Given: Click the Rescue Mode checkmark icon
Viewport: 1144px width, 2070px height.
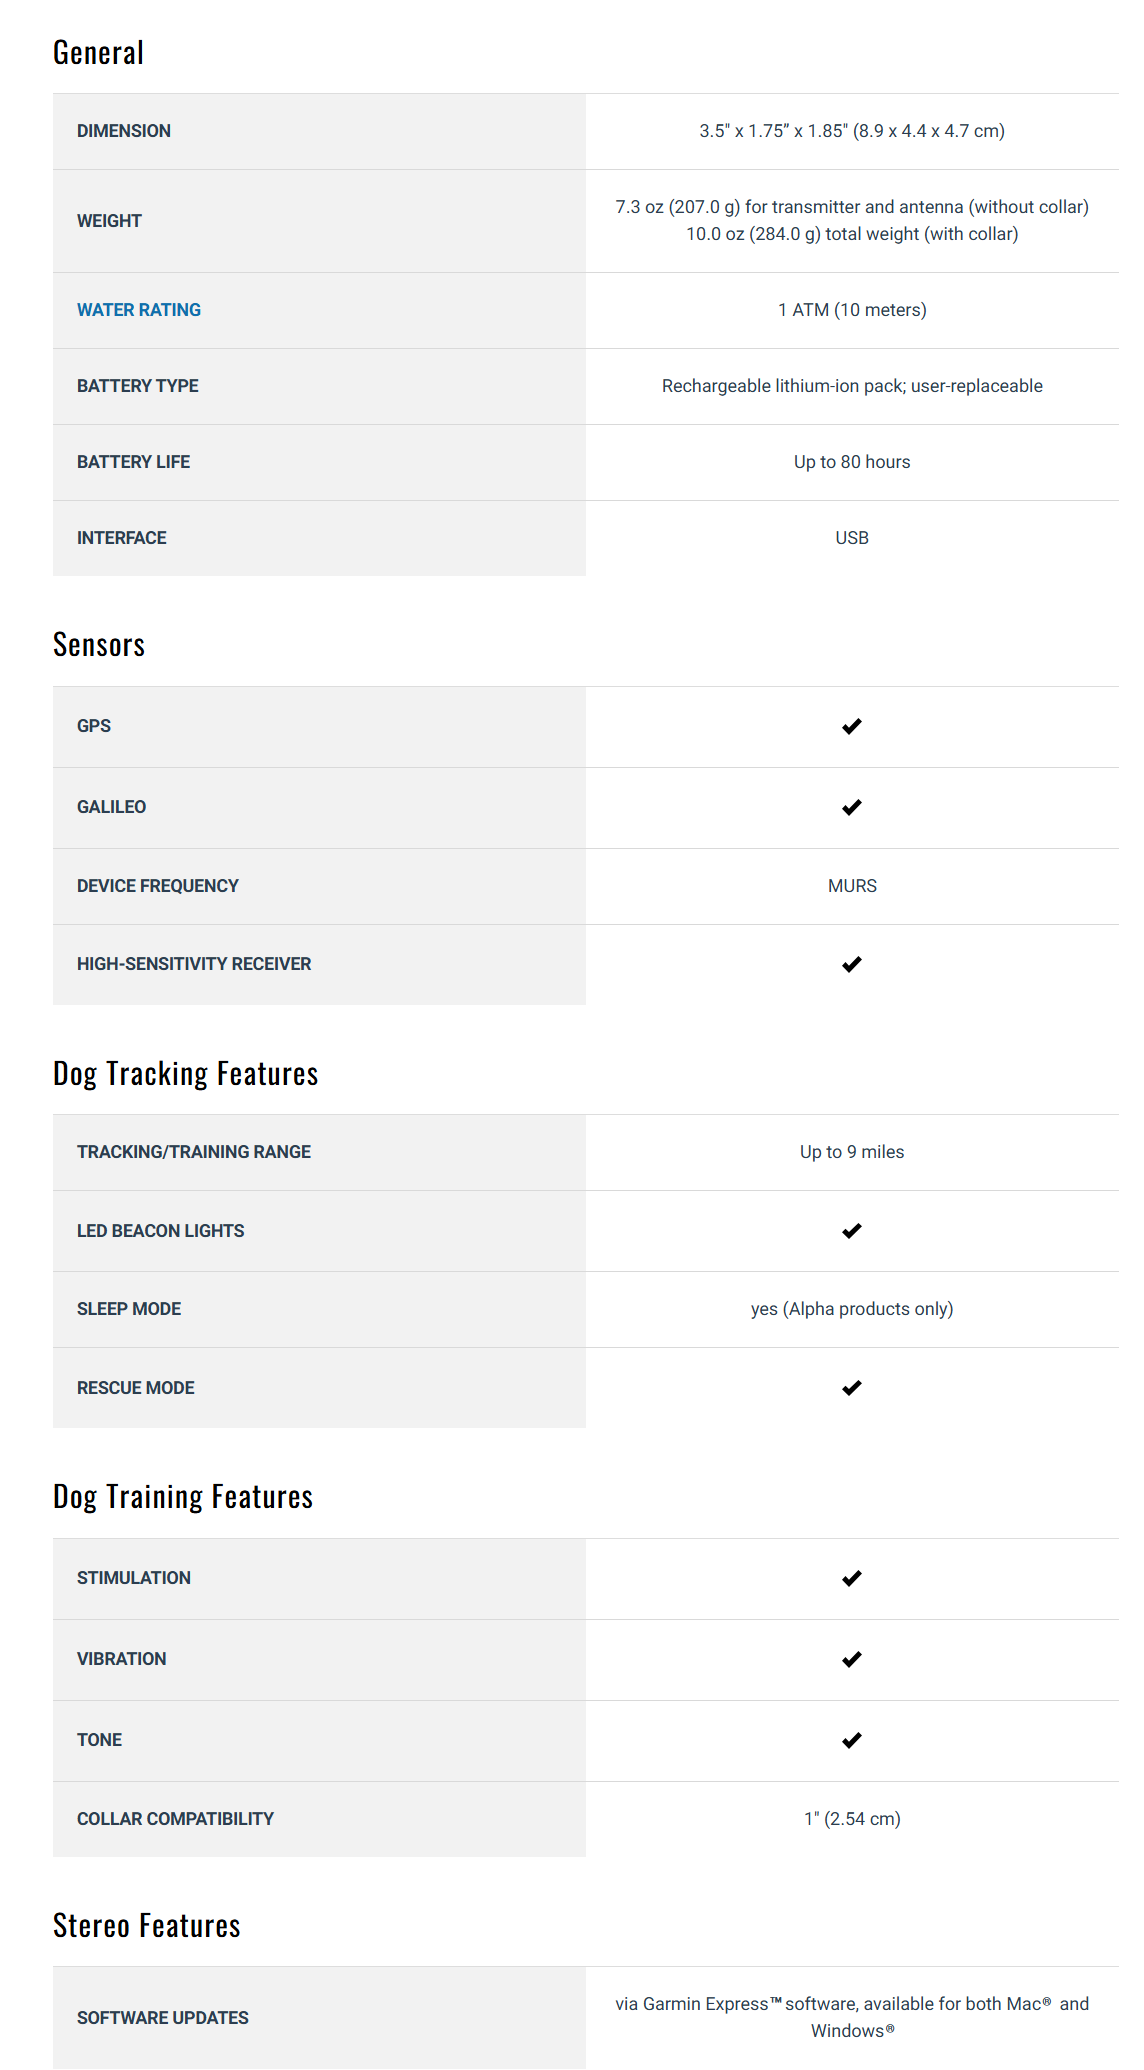Looking at the screenshot, I should (851, 1388).
